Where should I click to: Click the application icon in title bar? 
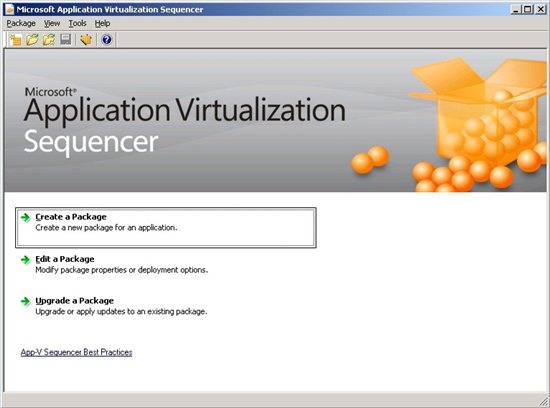click(x=10, y=9)
